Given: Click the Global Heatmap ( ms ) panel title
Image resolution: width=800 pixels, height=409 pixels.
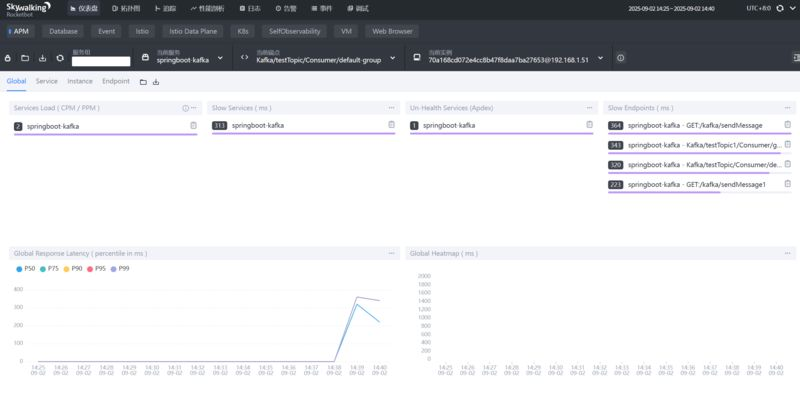Looking at the screenshot, I should (444, 253).
